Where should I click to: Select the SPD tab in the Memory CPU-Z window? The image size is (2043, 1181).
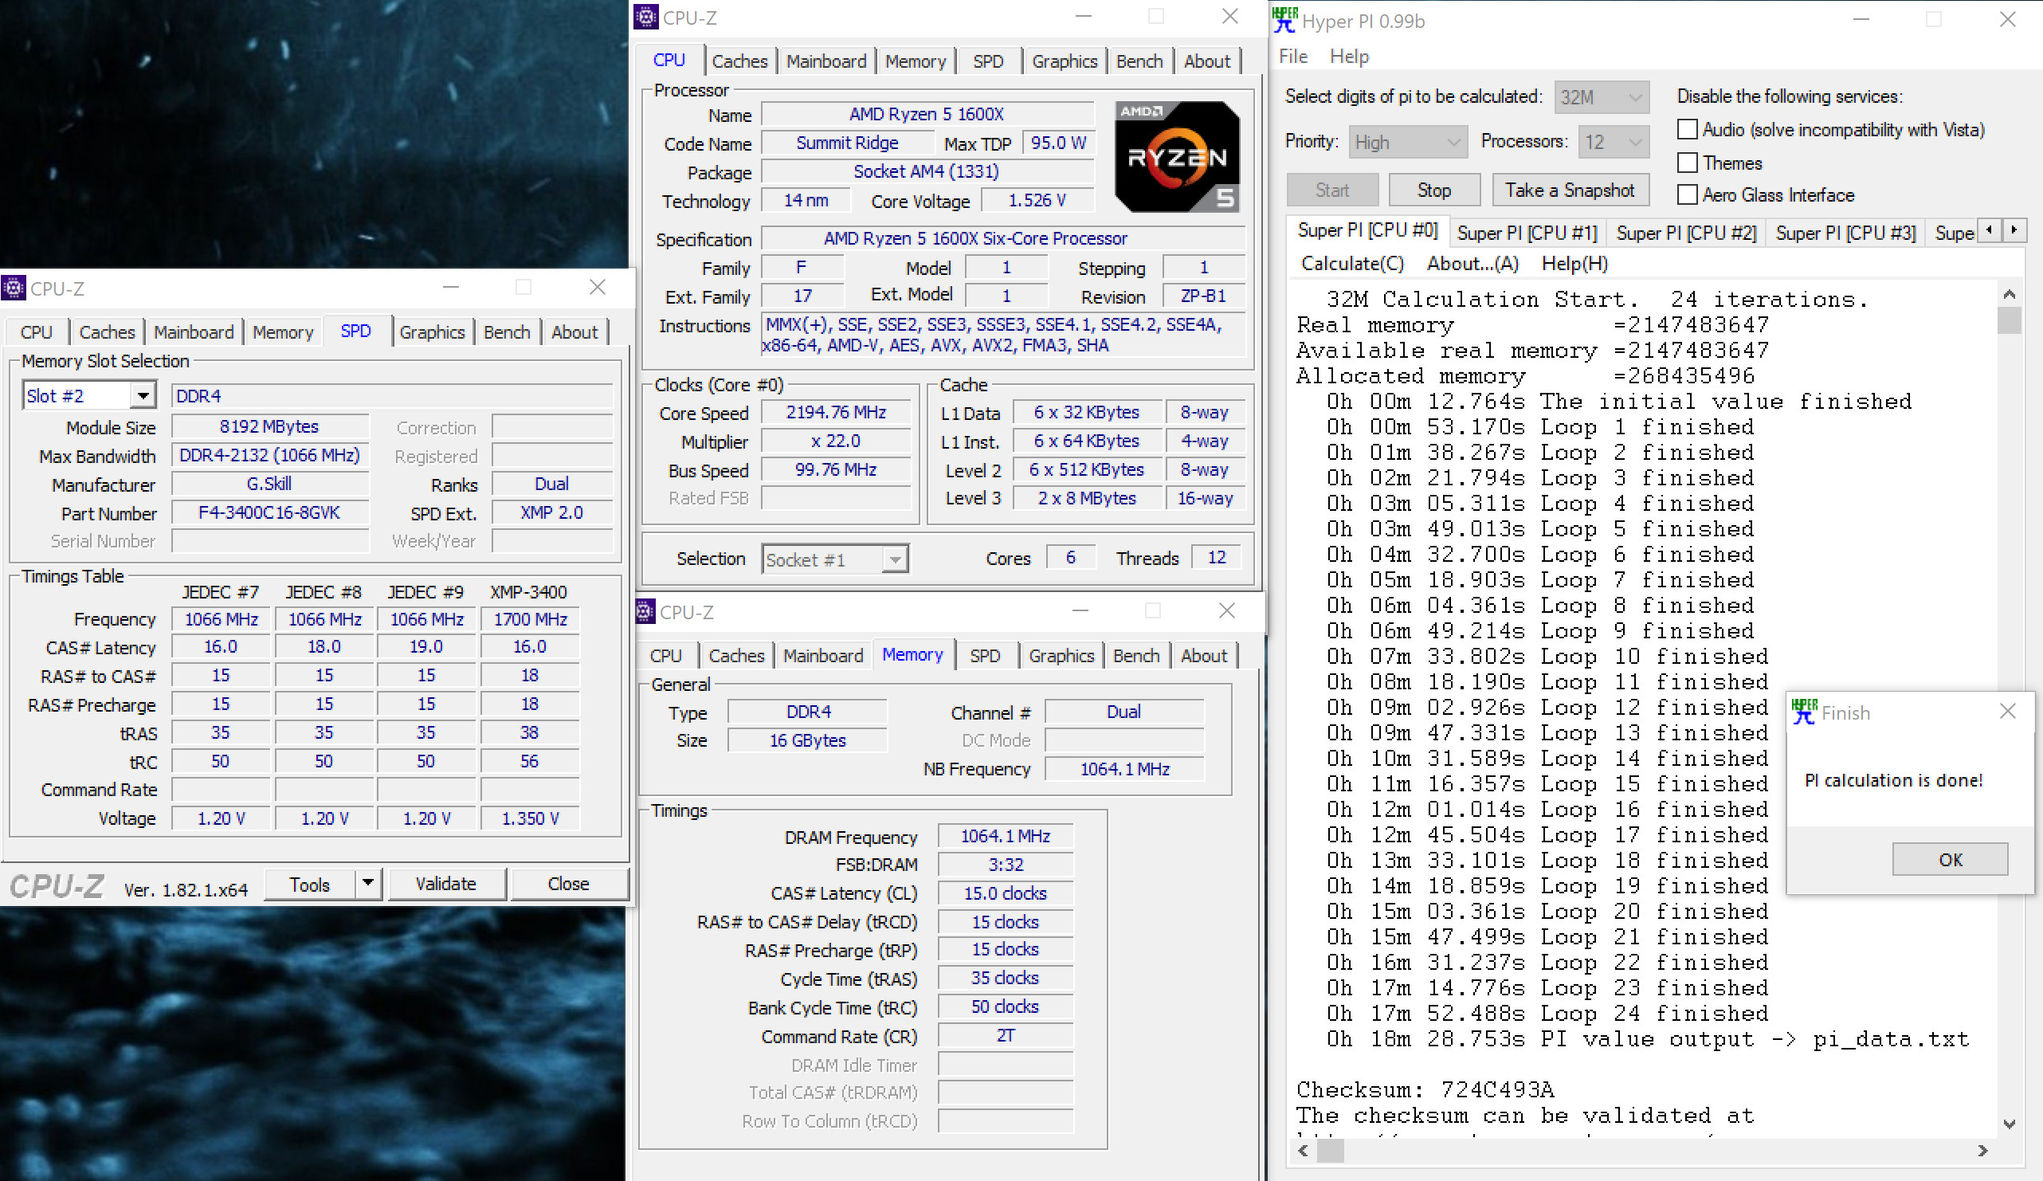pyautogui.click(x=985, y=655)
